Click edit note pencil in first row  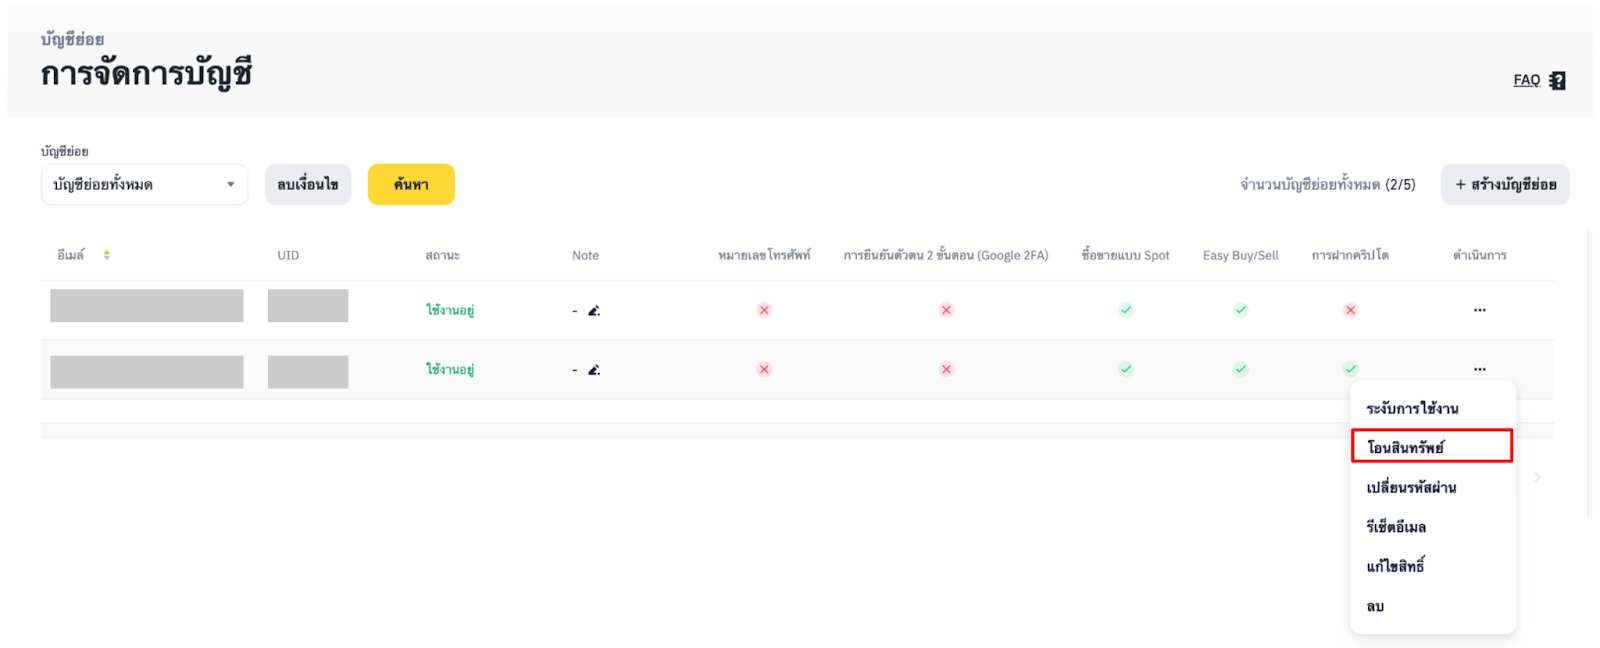click(594, 311)
